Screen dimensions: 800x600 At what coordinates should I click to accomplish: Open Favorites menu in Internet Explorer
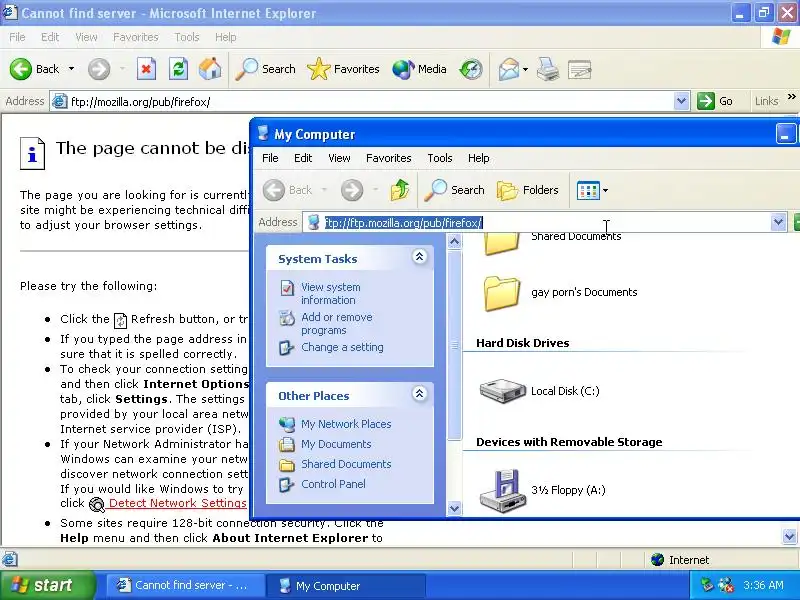click(136, 37)
